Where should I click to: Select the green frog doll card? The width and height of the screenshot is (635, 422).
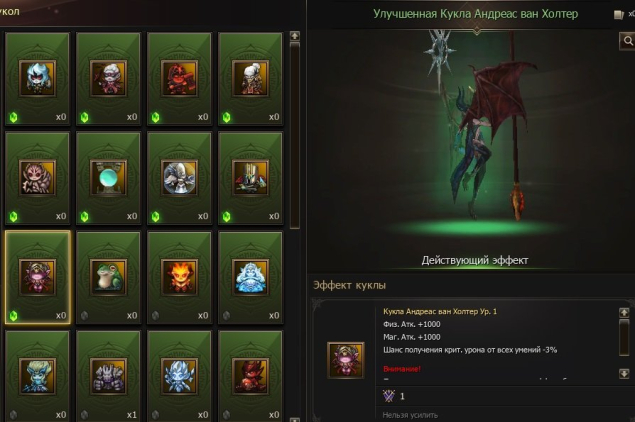(x=108, y=277)
